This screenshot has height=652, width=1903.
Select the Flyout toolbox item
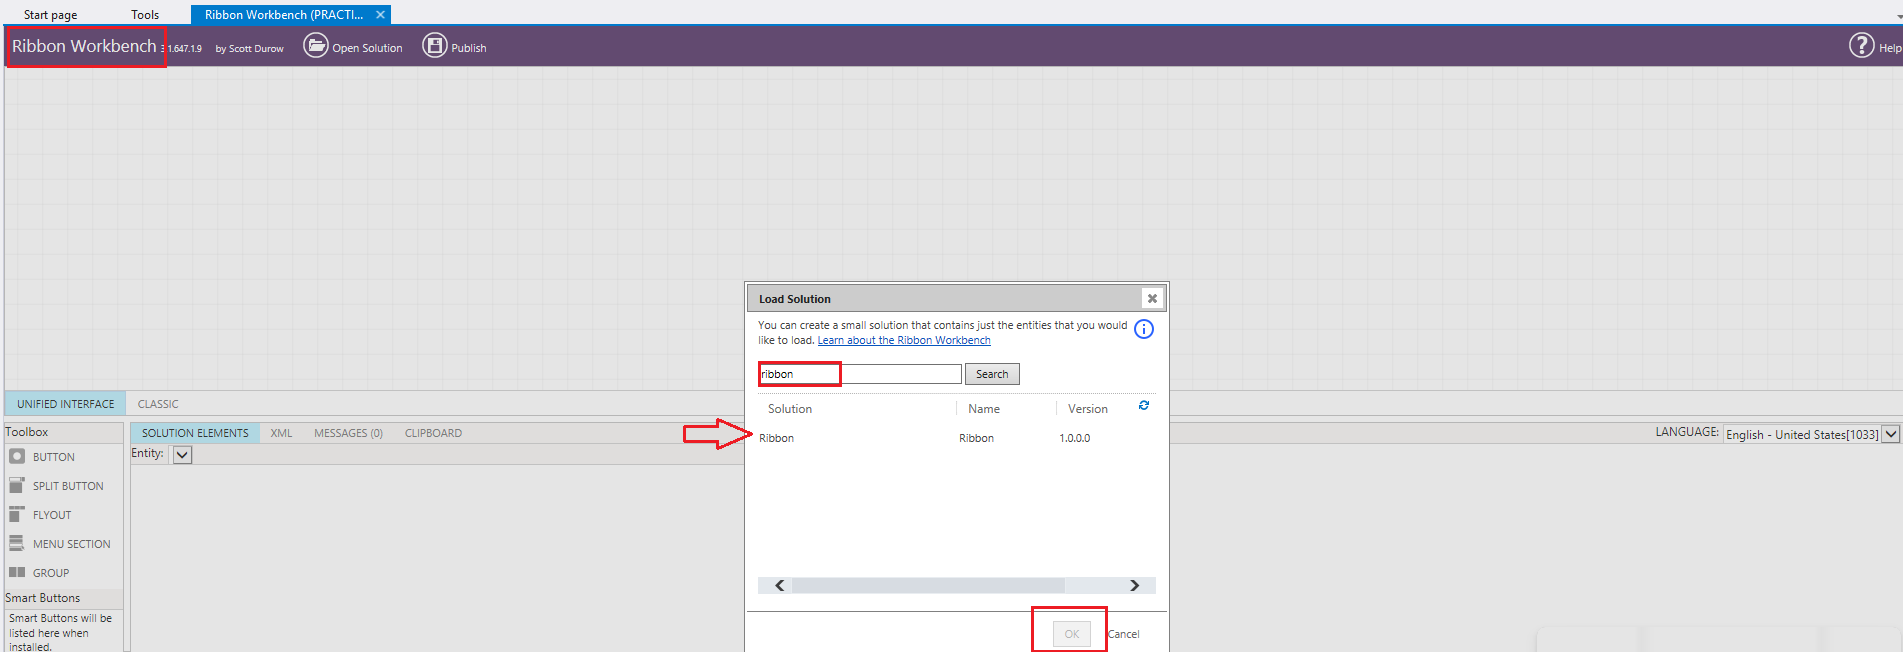coord(52,515)
